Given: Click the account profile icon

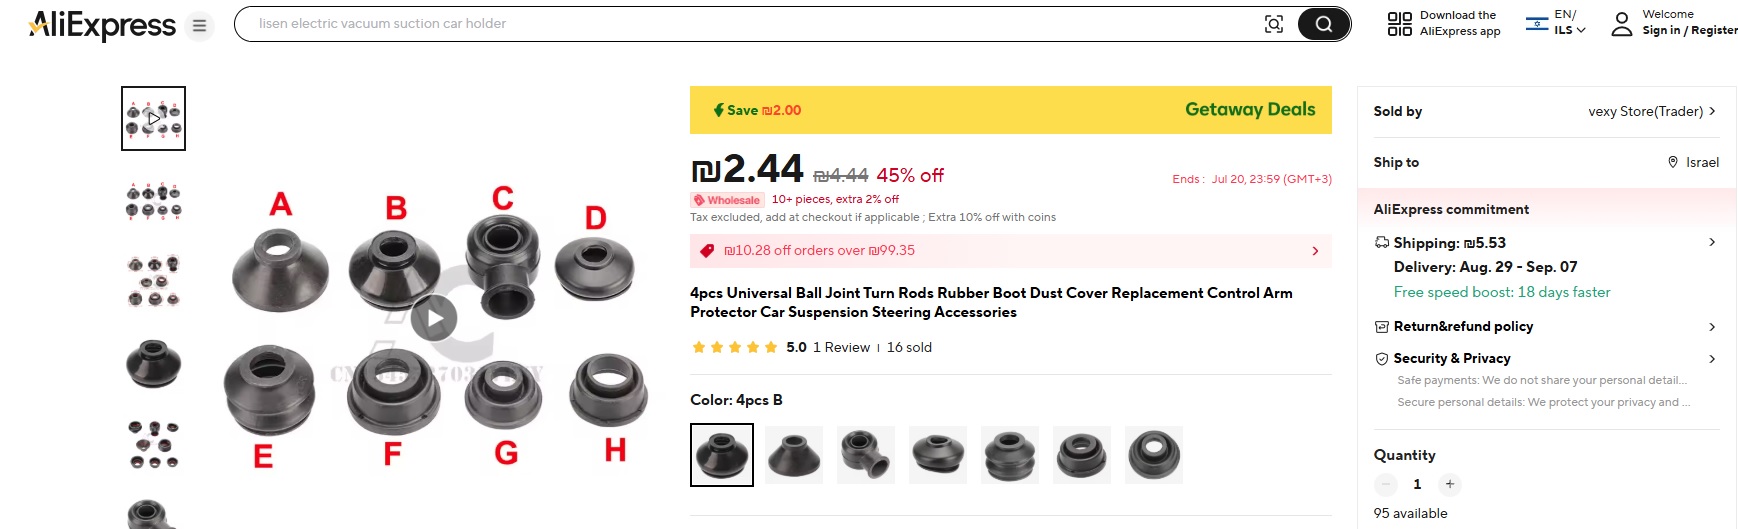Looking at the screenshot, I should pos(1621,24).
